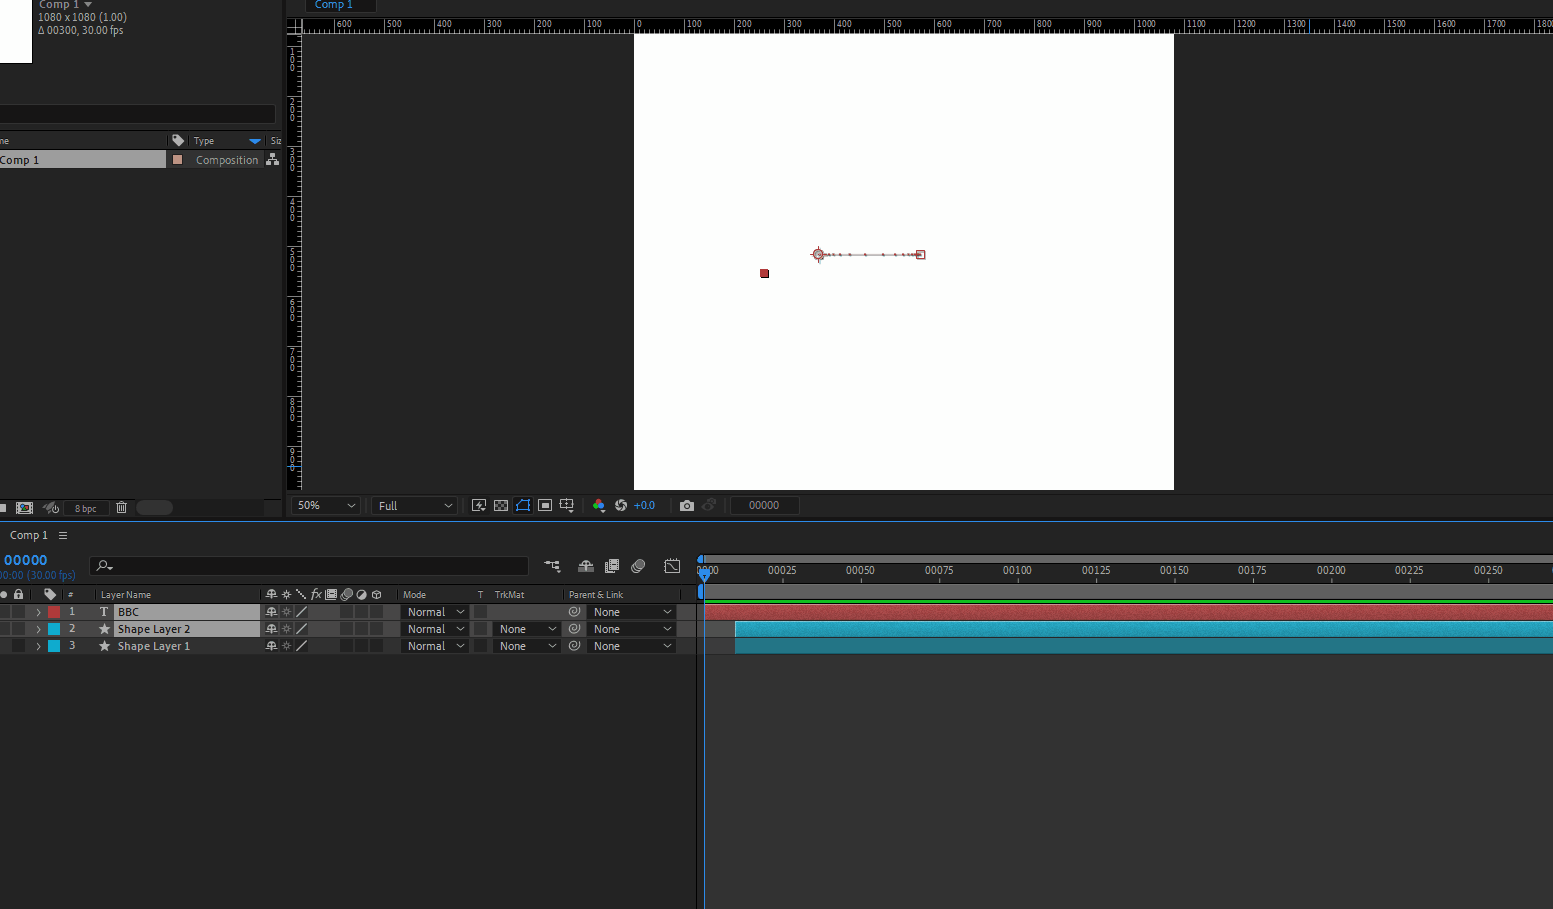Lock Shape Layer 2
The width and height of the screenshot is (1553, 909).
pyautogui.click(x=18, y=628)
